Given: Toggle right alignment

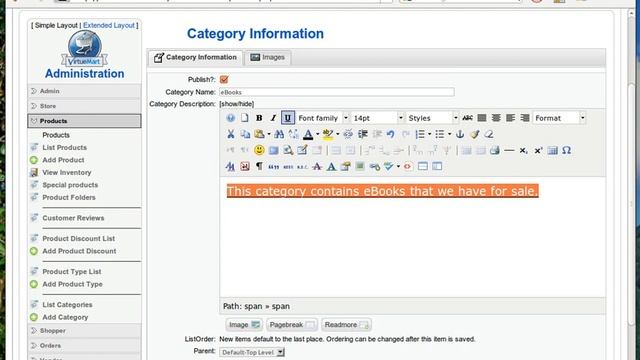Looking at the screenshot, I should (525, 118).
